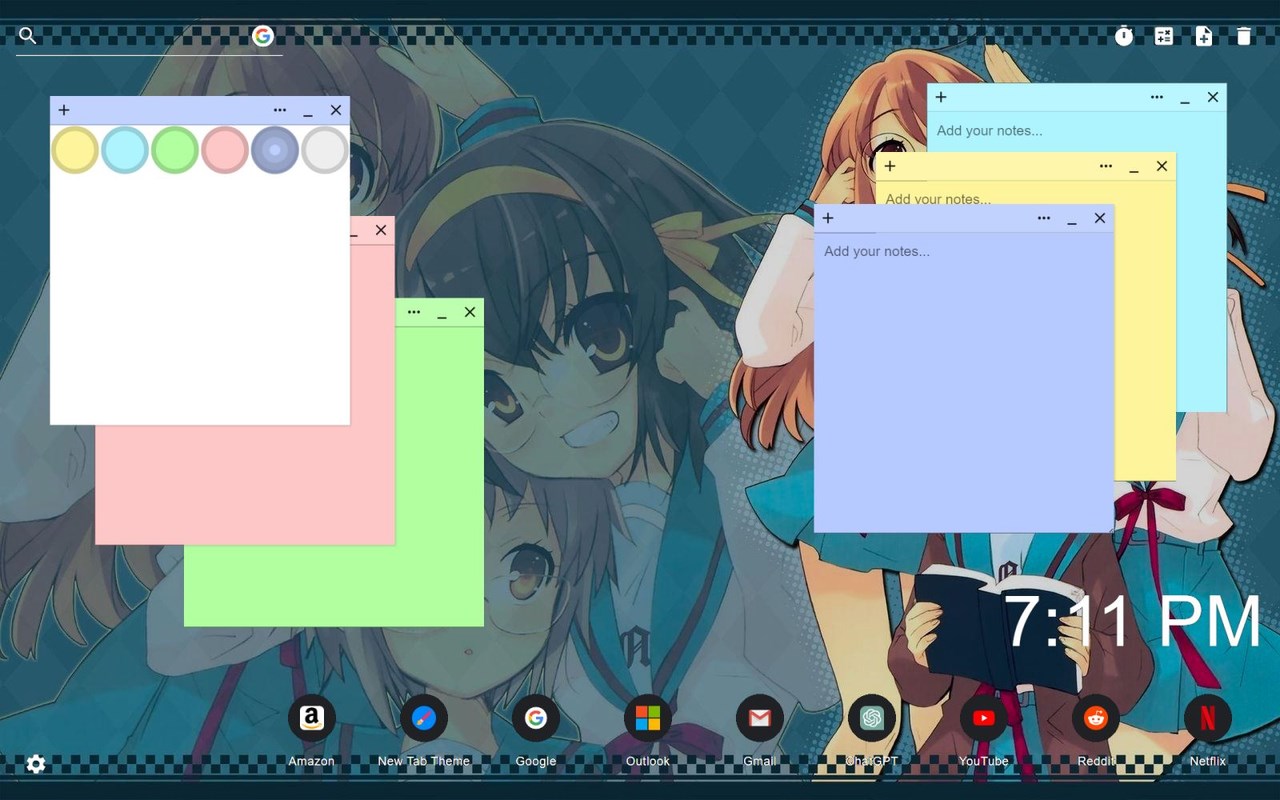
Task: Select the light blue note color
Action: tap(125, 150)
